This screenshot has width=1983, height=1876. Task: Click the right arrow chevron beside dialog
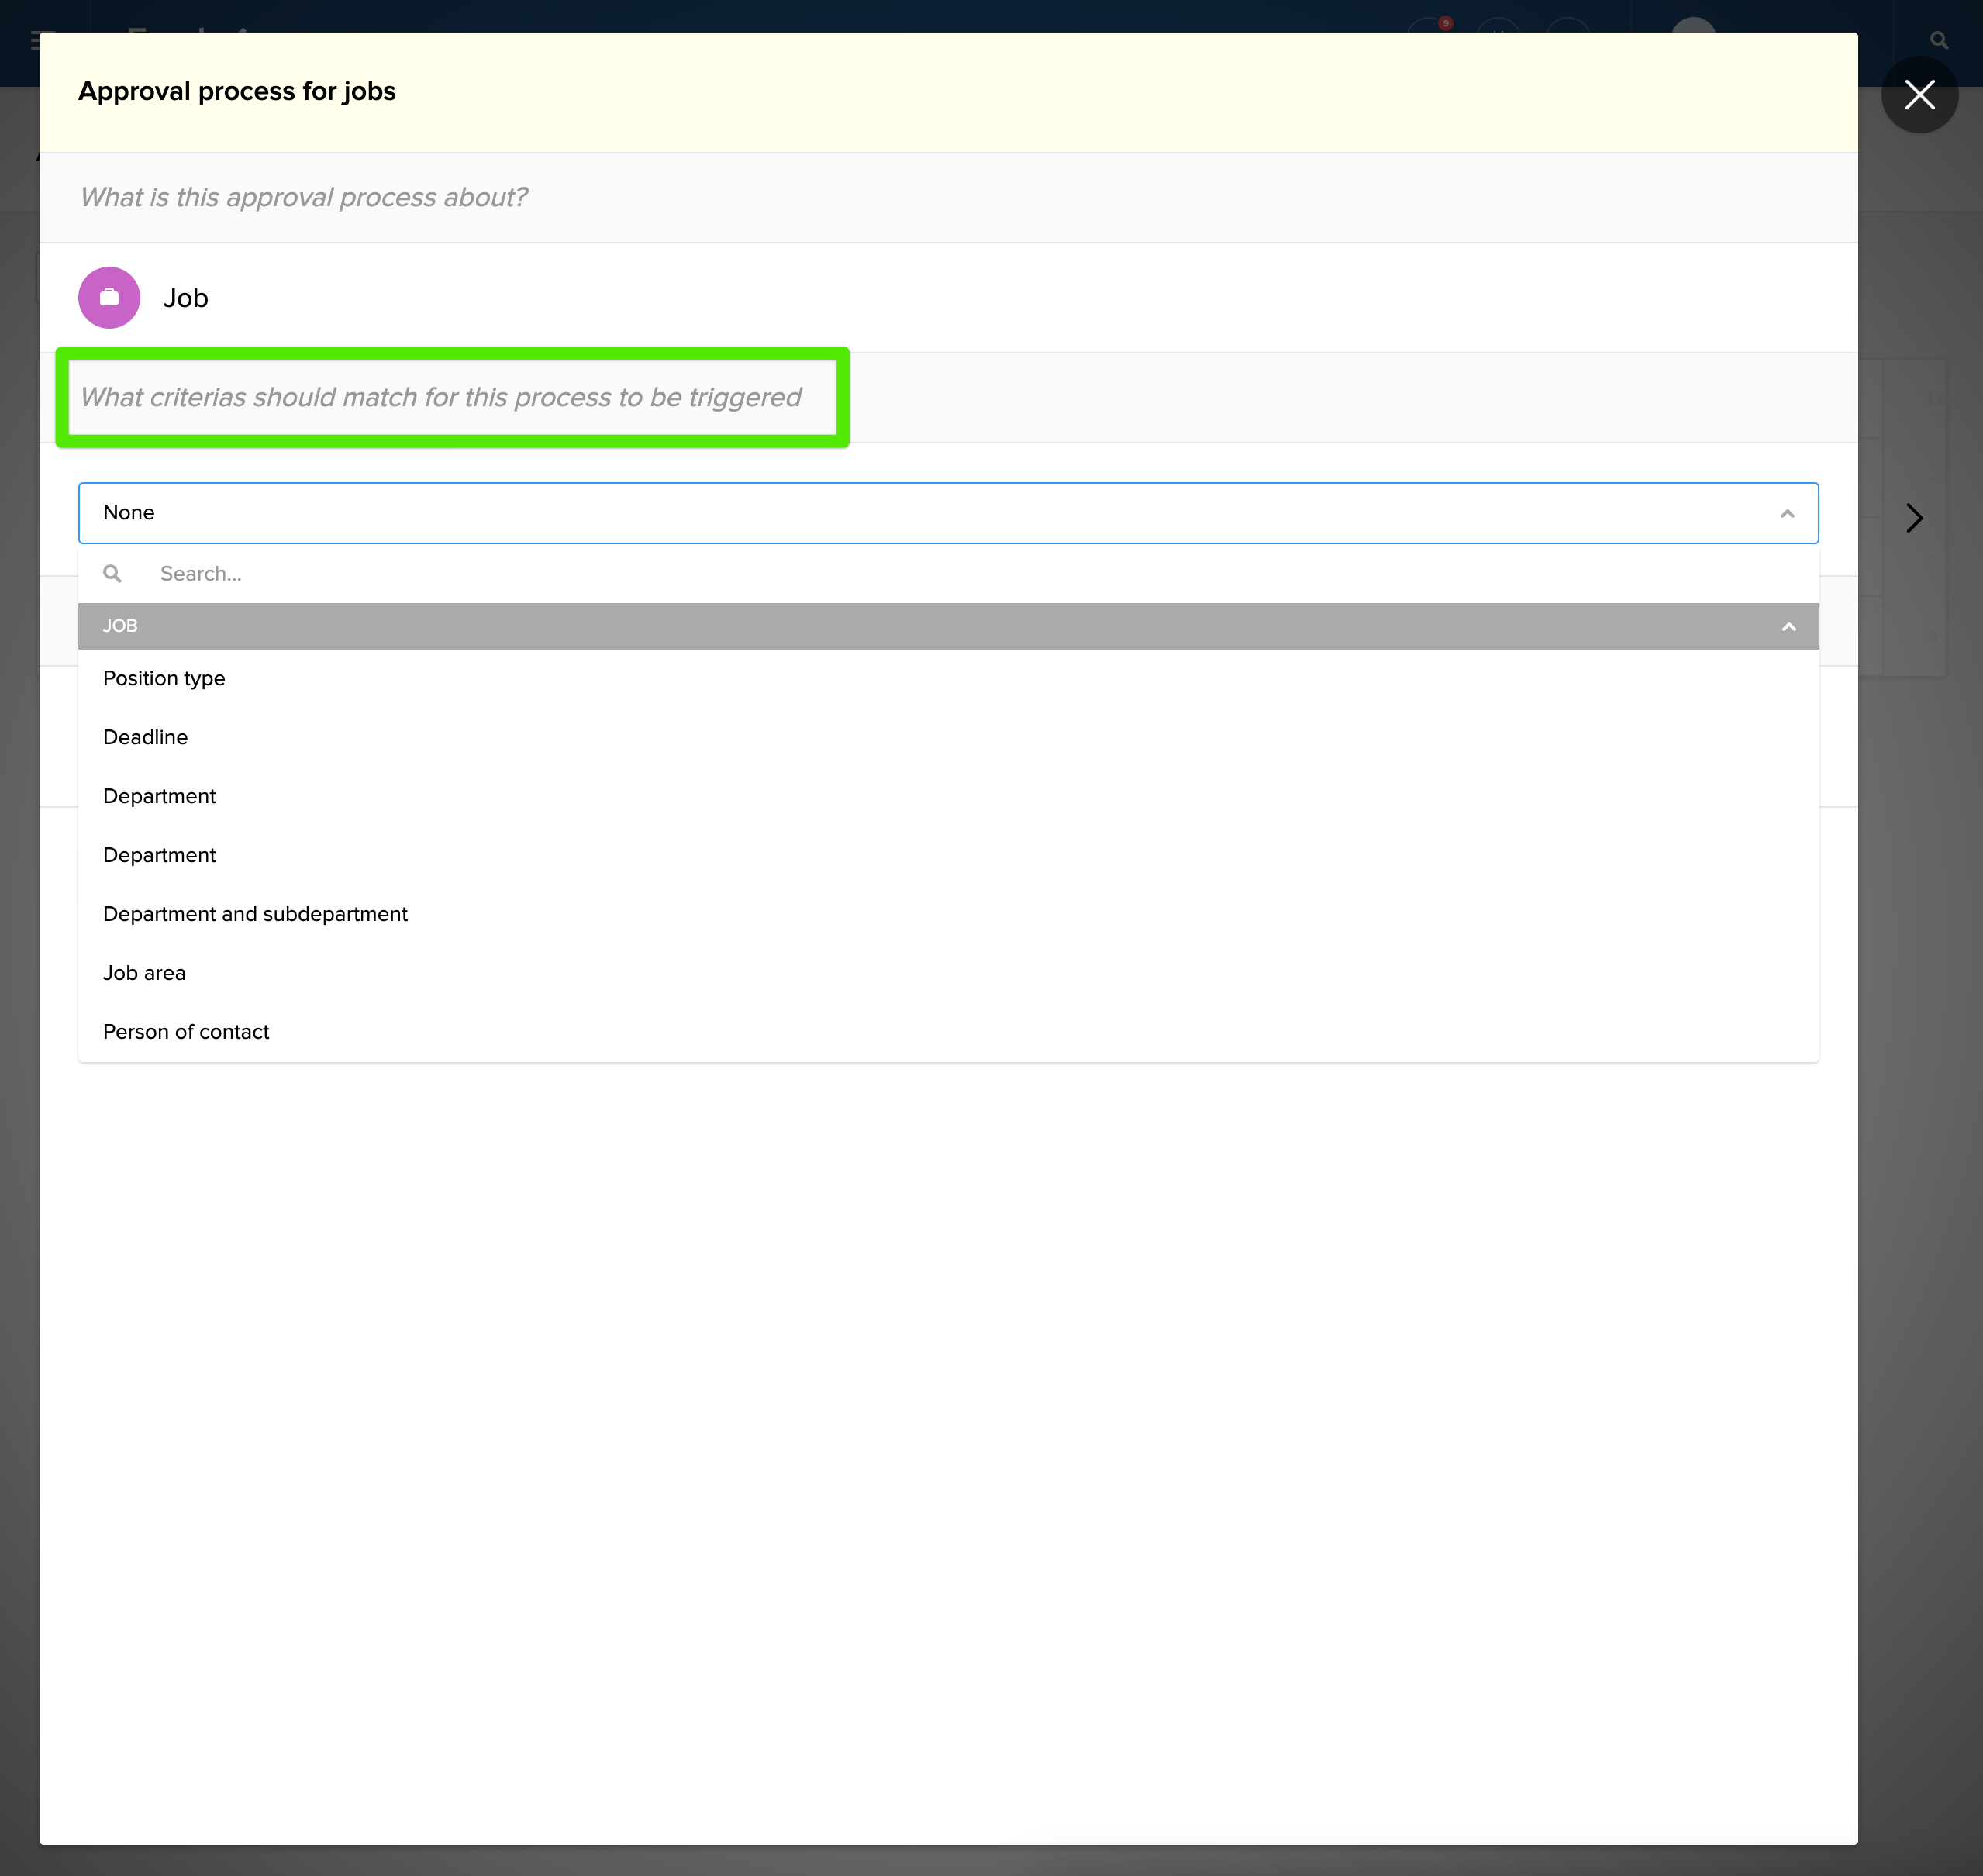1913,517
